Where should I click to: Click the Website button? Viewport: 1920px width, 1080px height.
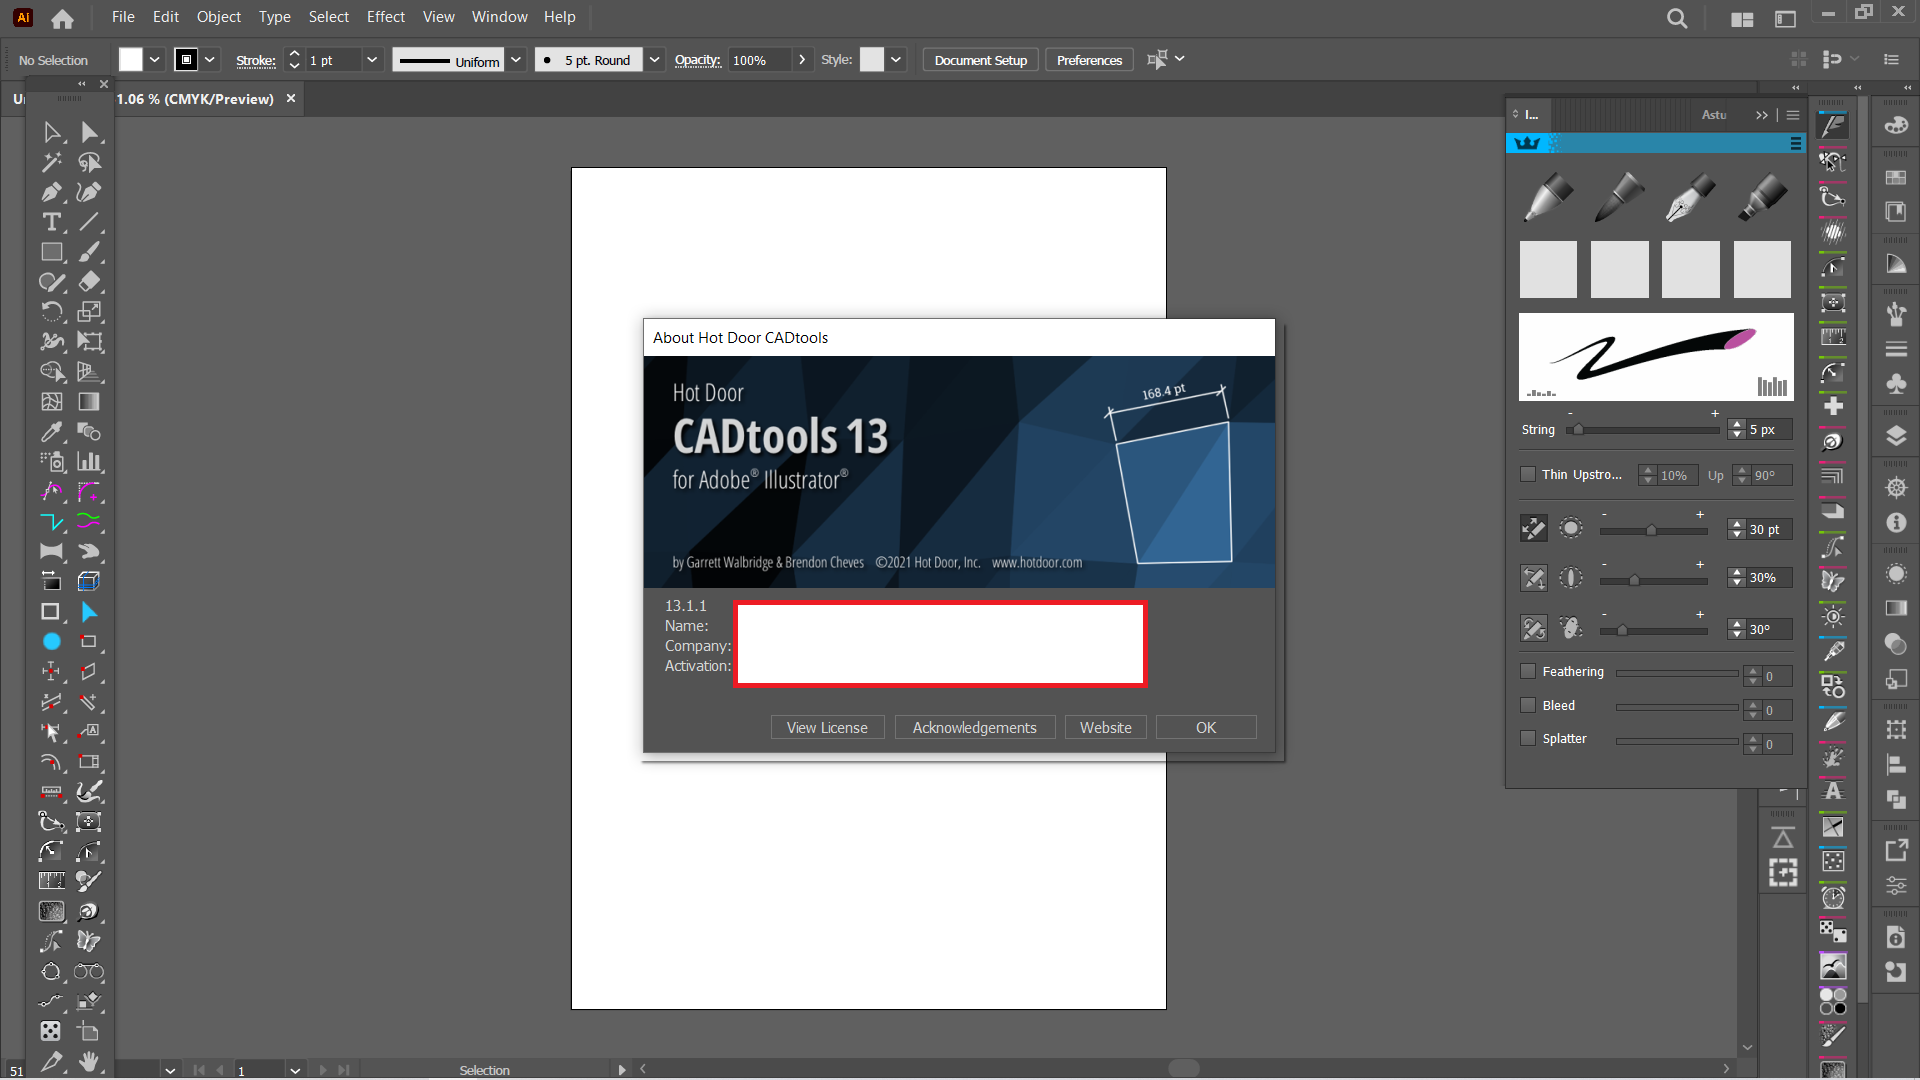(1105, 727)
